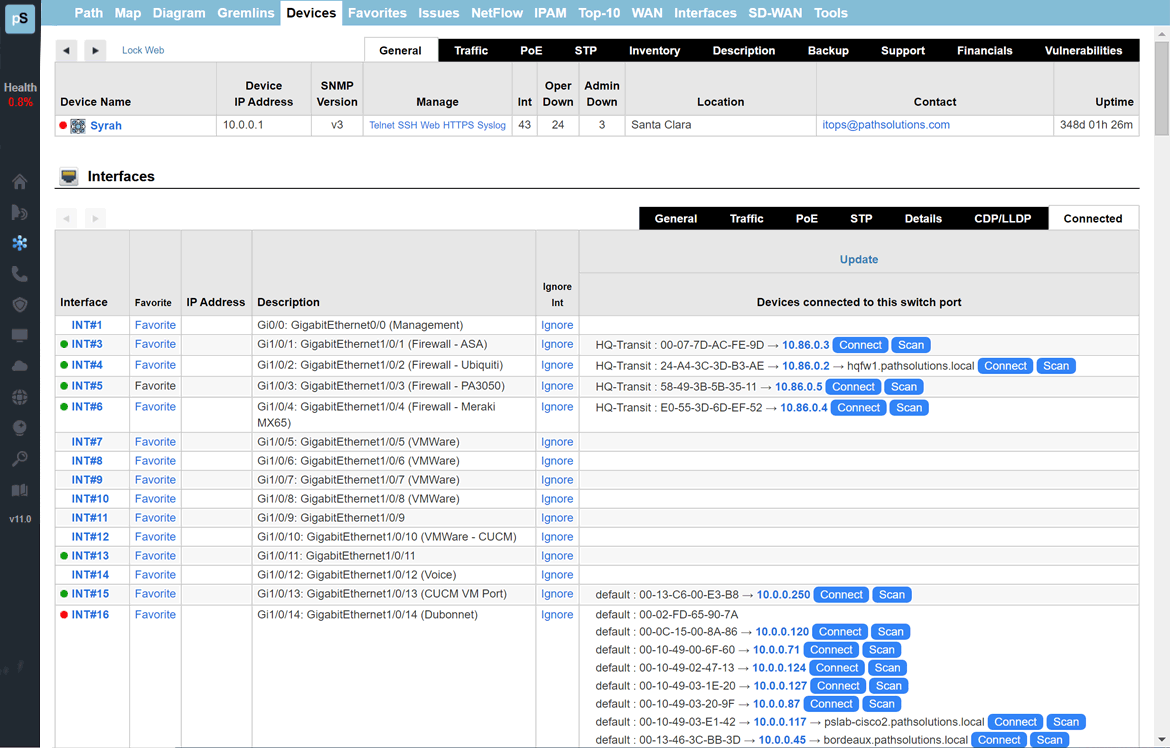Go to next device with right arrow
Viewport: 1170px width, 748px height.
click(x=95, y=50)
